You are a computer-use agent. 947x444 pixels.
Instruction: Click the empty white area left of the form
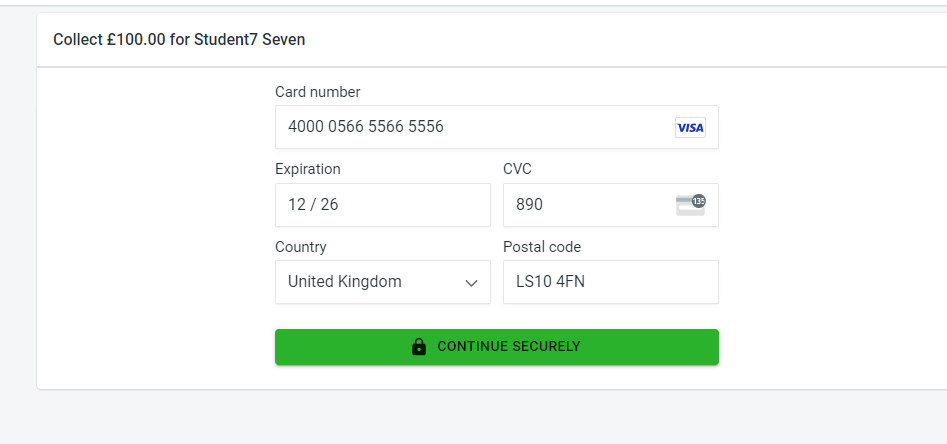150,220
